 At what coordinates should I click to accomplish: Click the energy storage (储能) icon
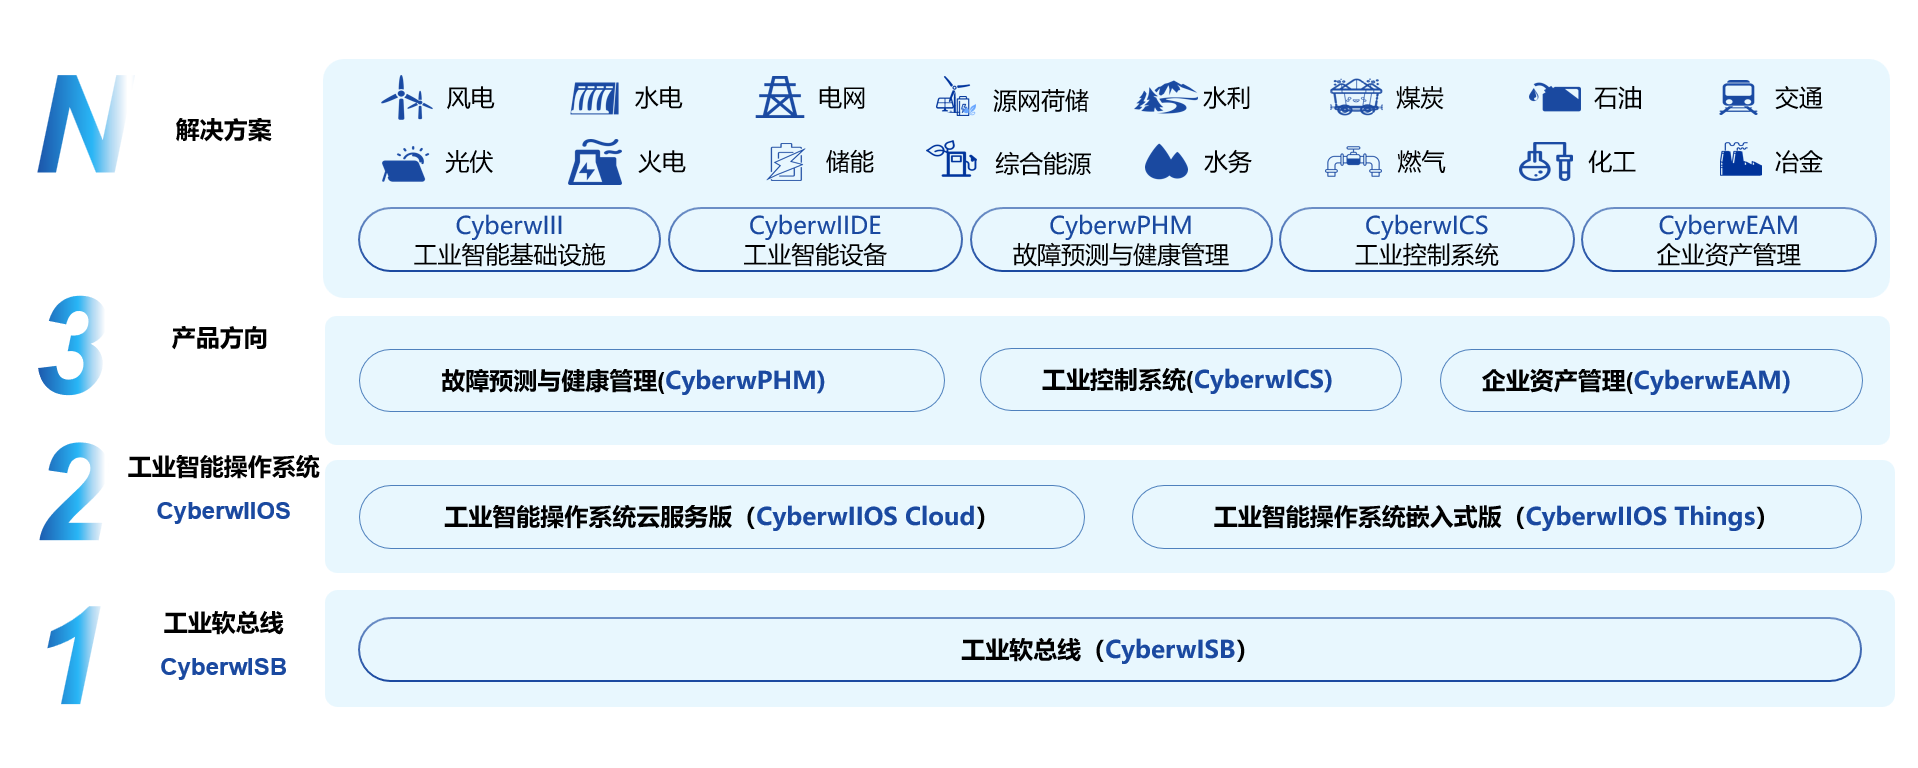[x=786, y=162]
